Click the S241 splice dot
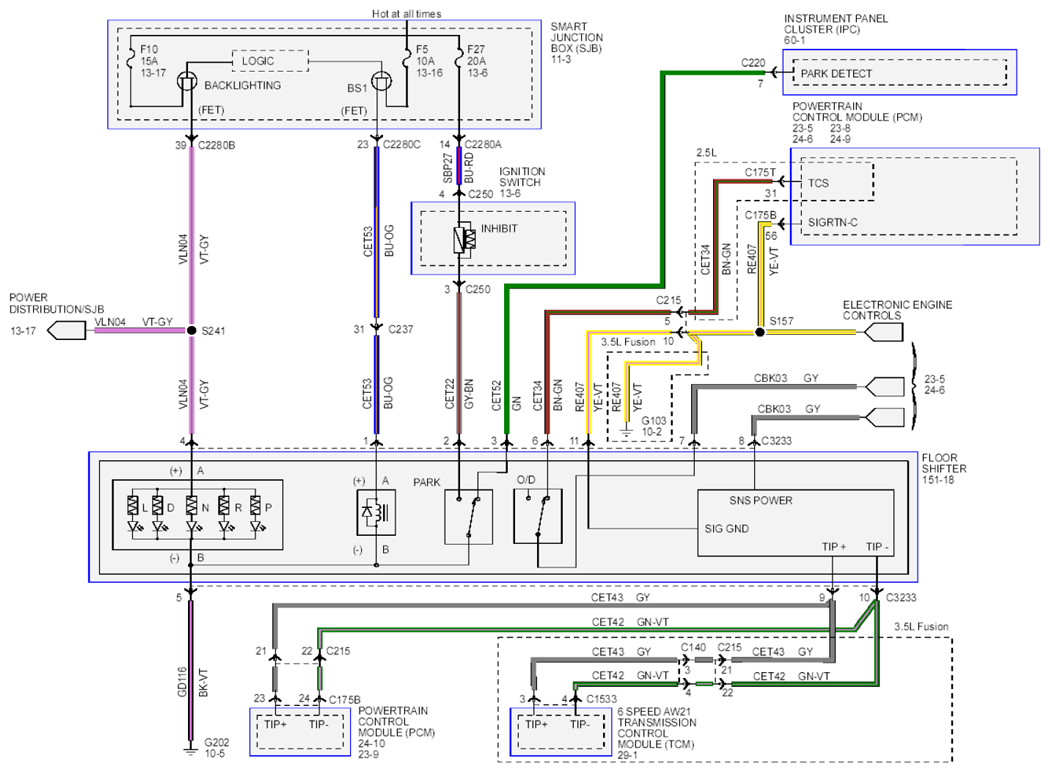Image resolution: width=1050 pixels, height=772 pixels. (192, 330)
